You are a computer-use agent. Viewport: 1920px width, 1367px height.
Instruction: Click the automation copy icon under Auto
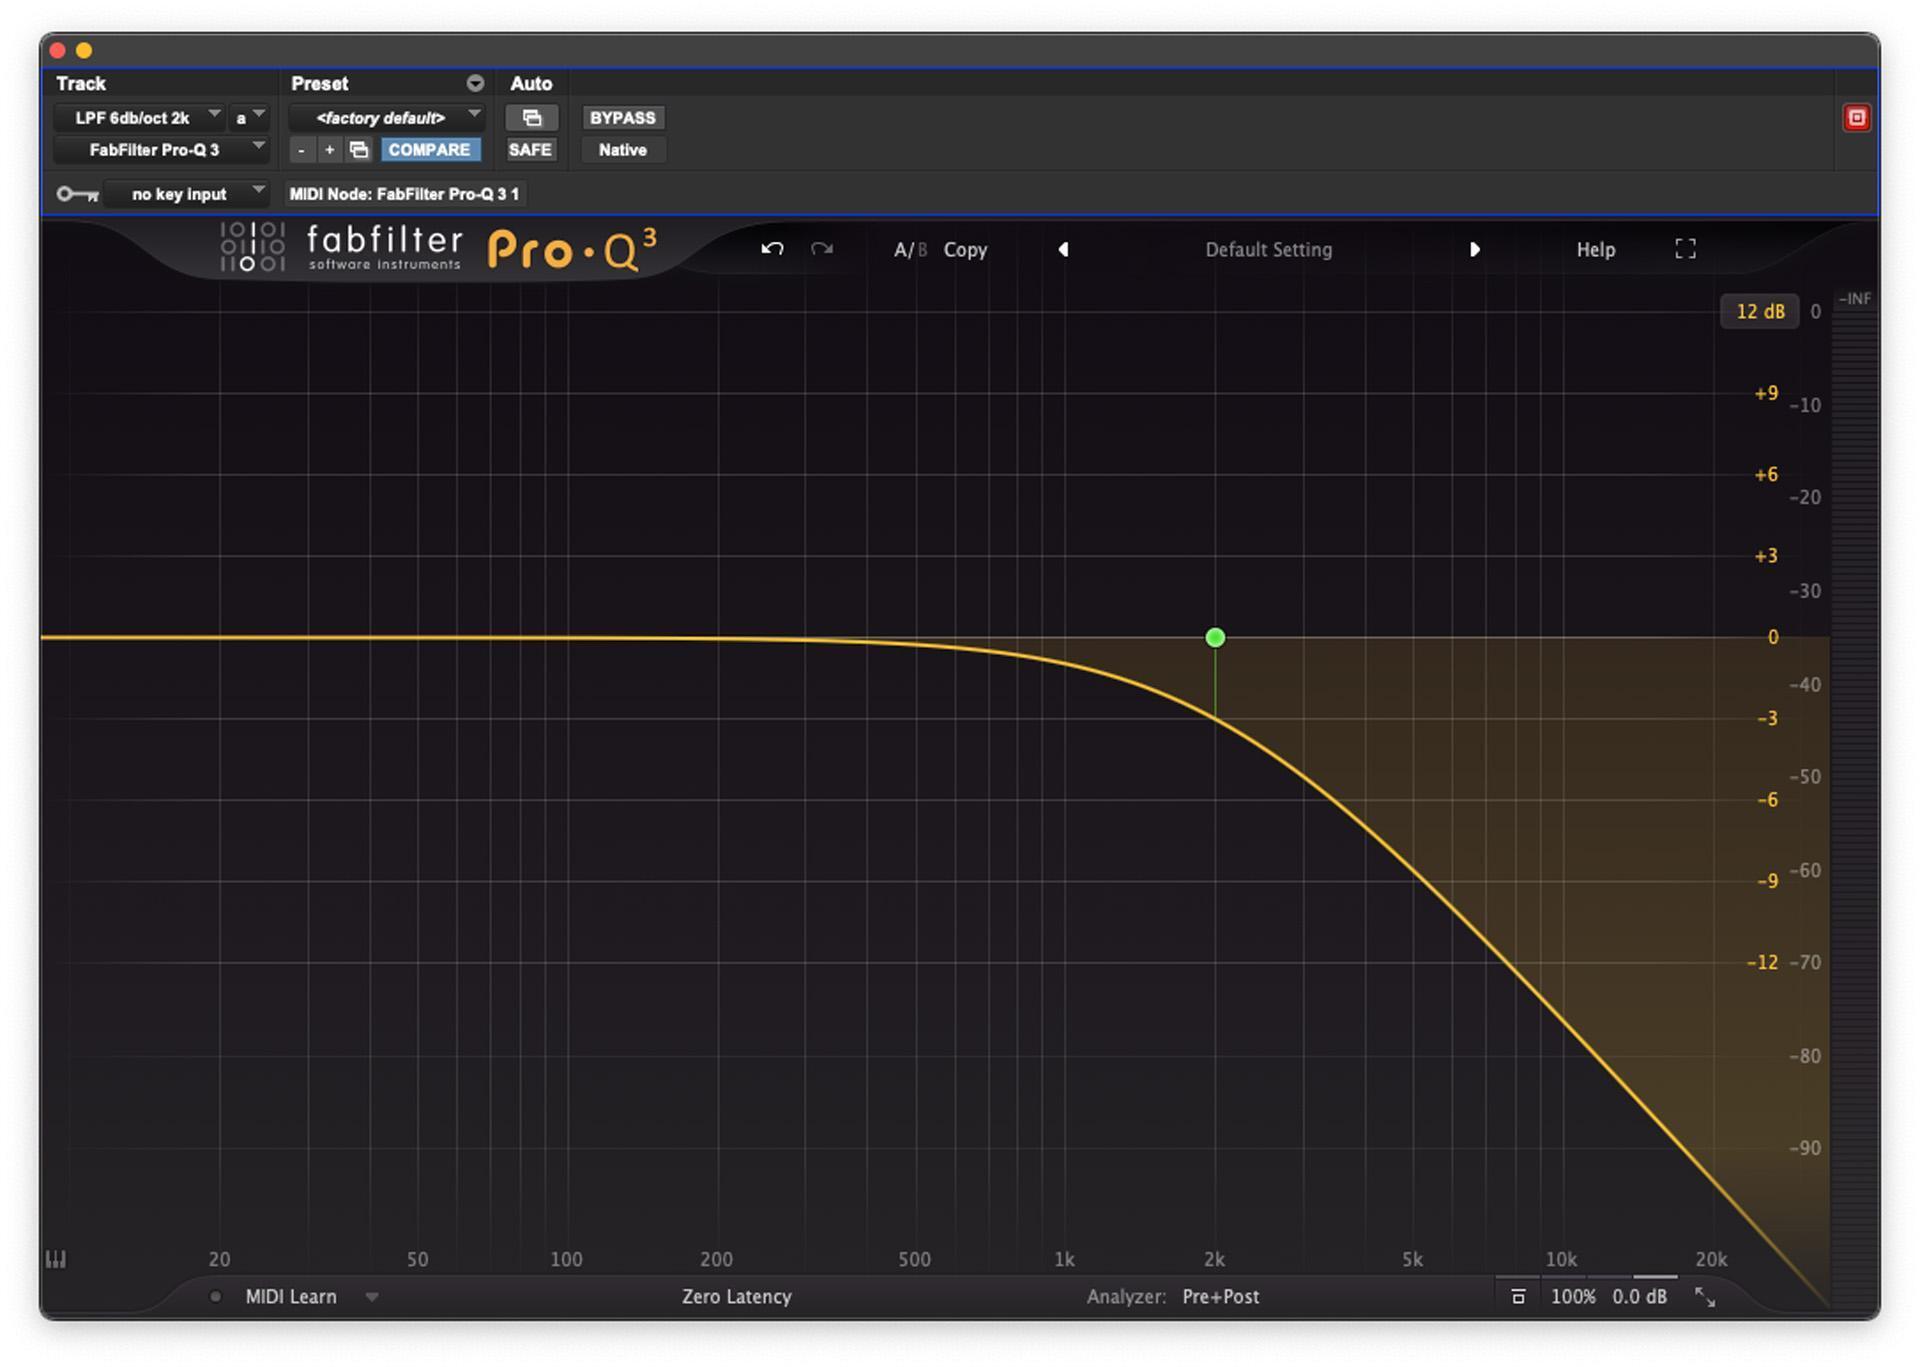(531, 117)
